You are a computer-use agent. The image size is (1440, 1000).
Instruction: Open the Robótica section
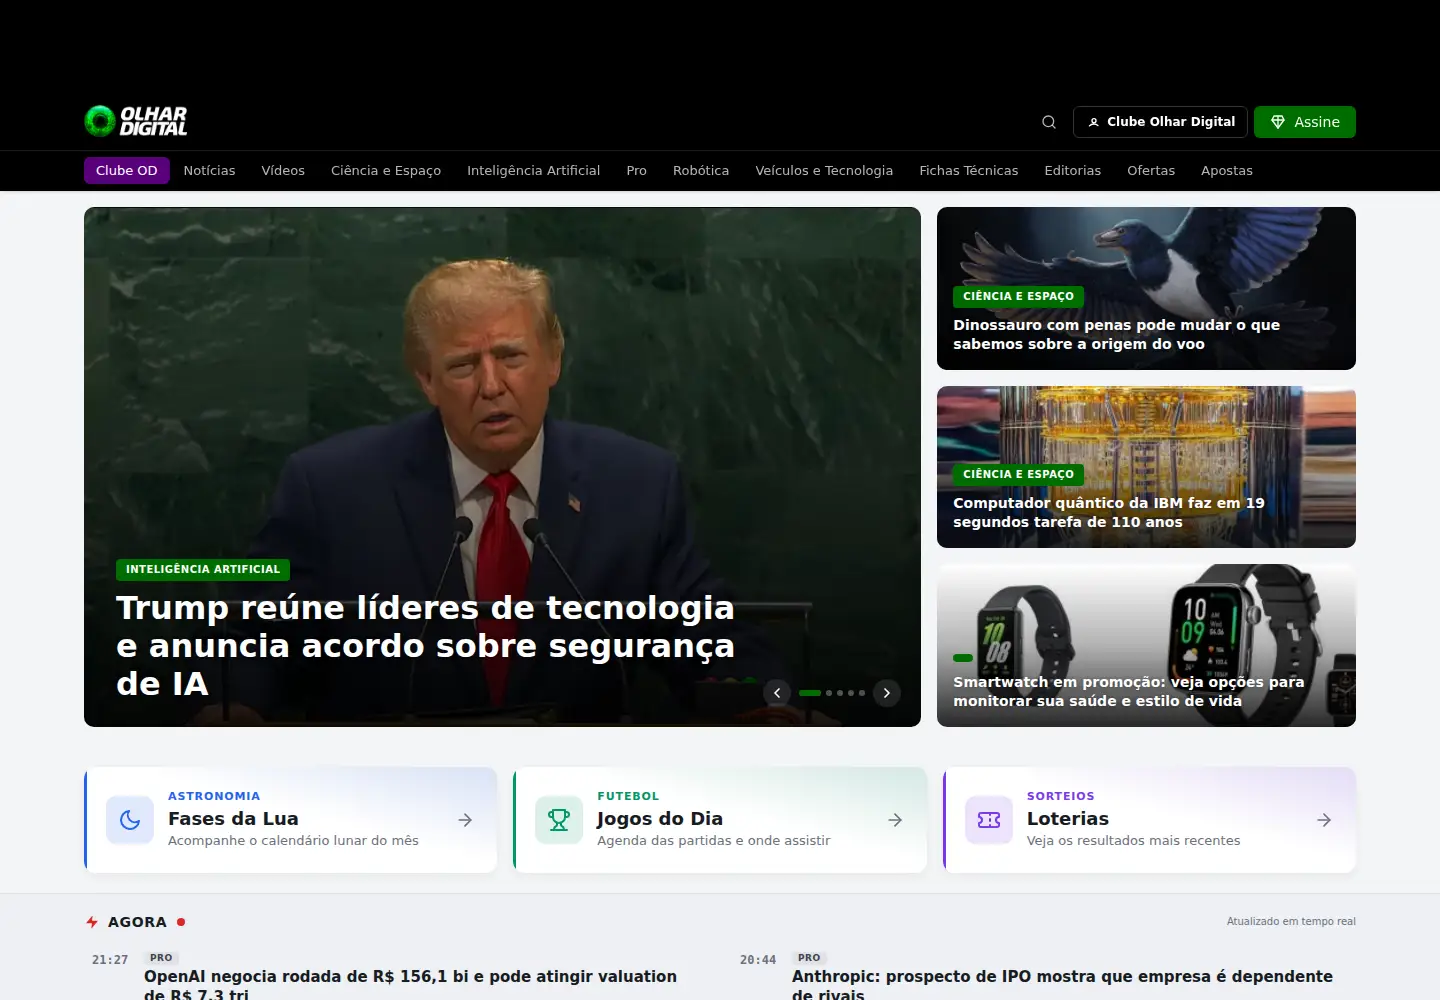(701, 171)
